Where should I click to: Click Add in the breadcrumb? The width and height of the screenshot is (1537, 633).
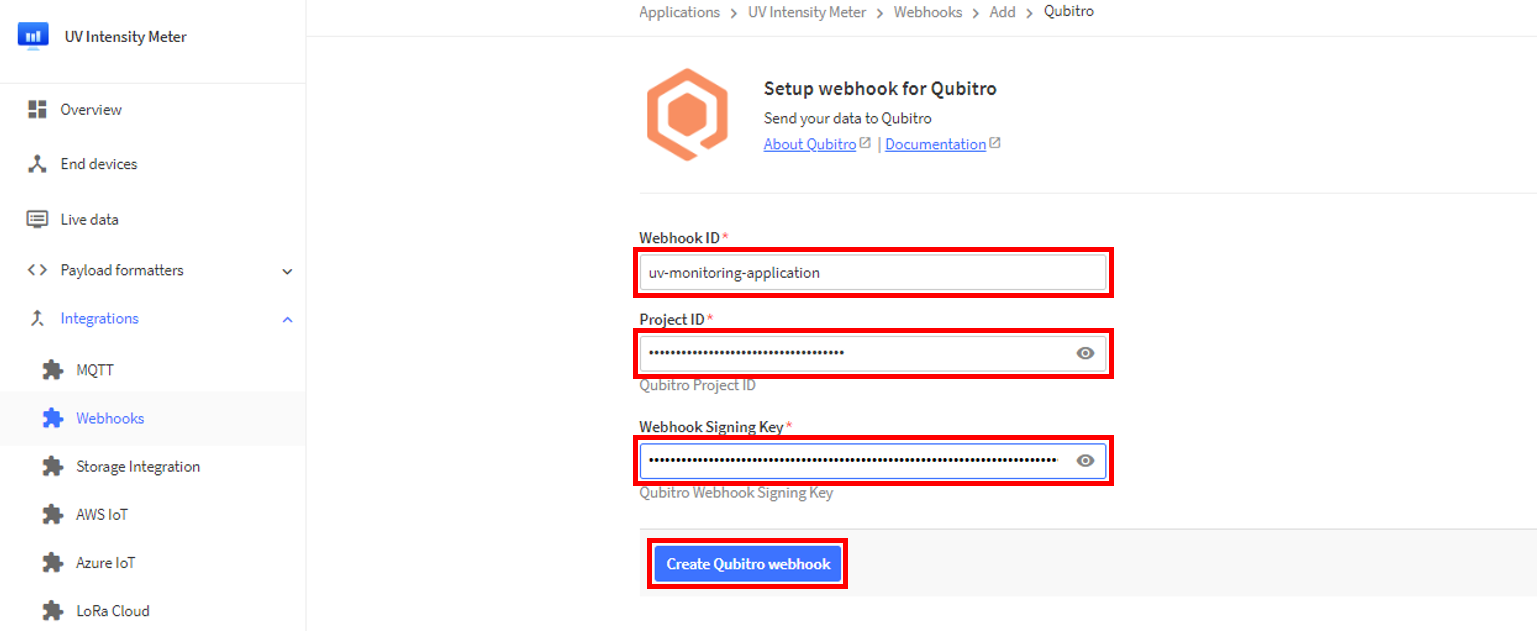[x=1003, y=12]
